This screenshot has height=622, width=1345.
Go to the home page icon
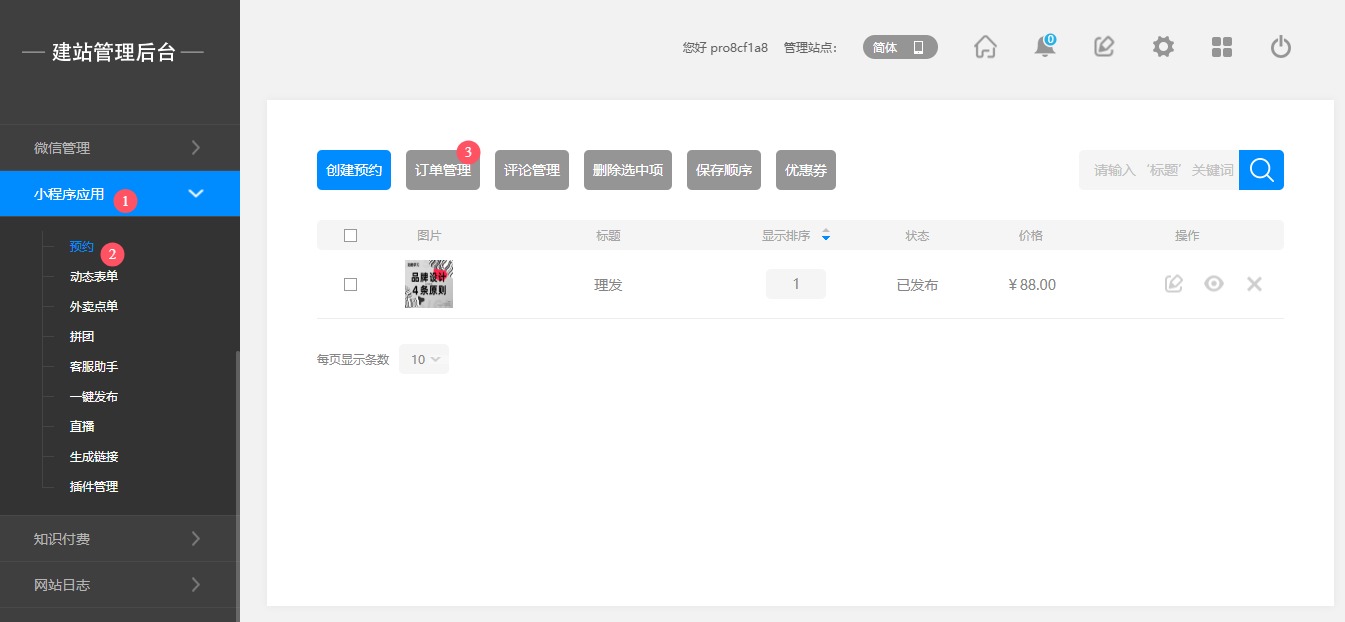(985, 47)
